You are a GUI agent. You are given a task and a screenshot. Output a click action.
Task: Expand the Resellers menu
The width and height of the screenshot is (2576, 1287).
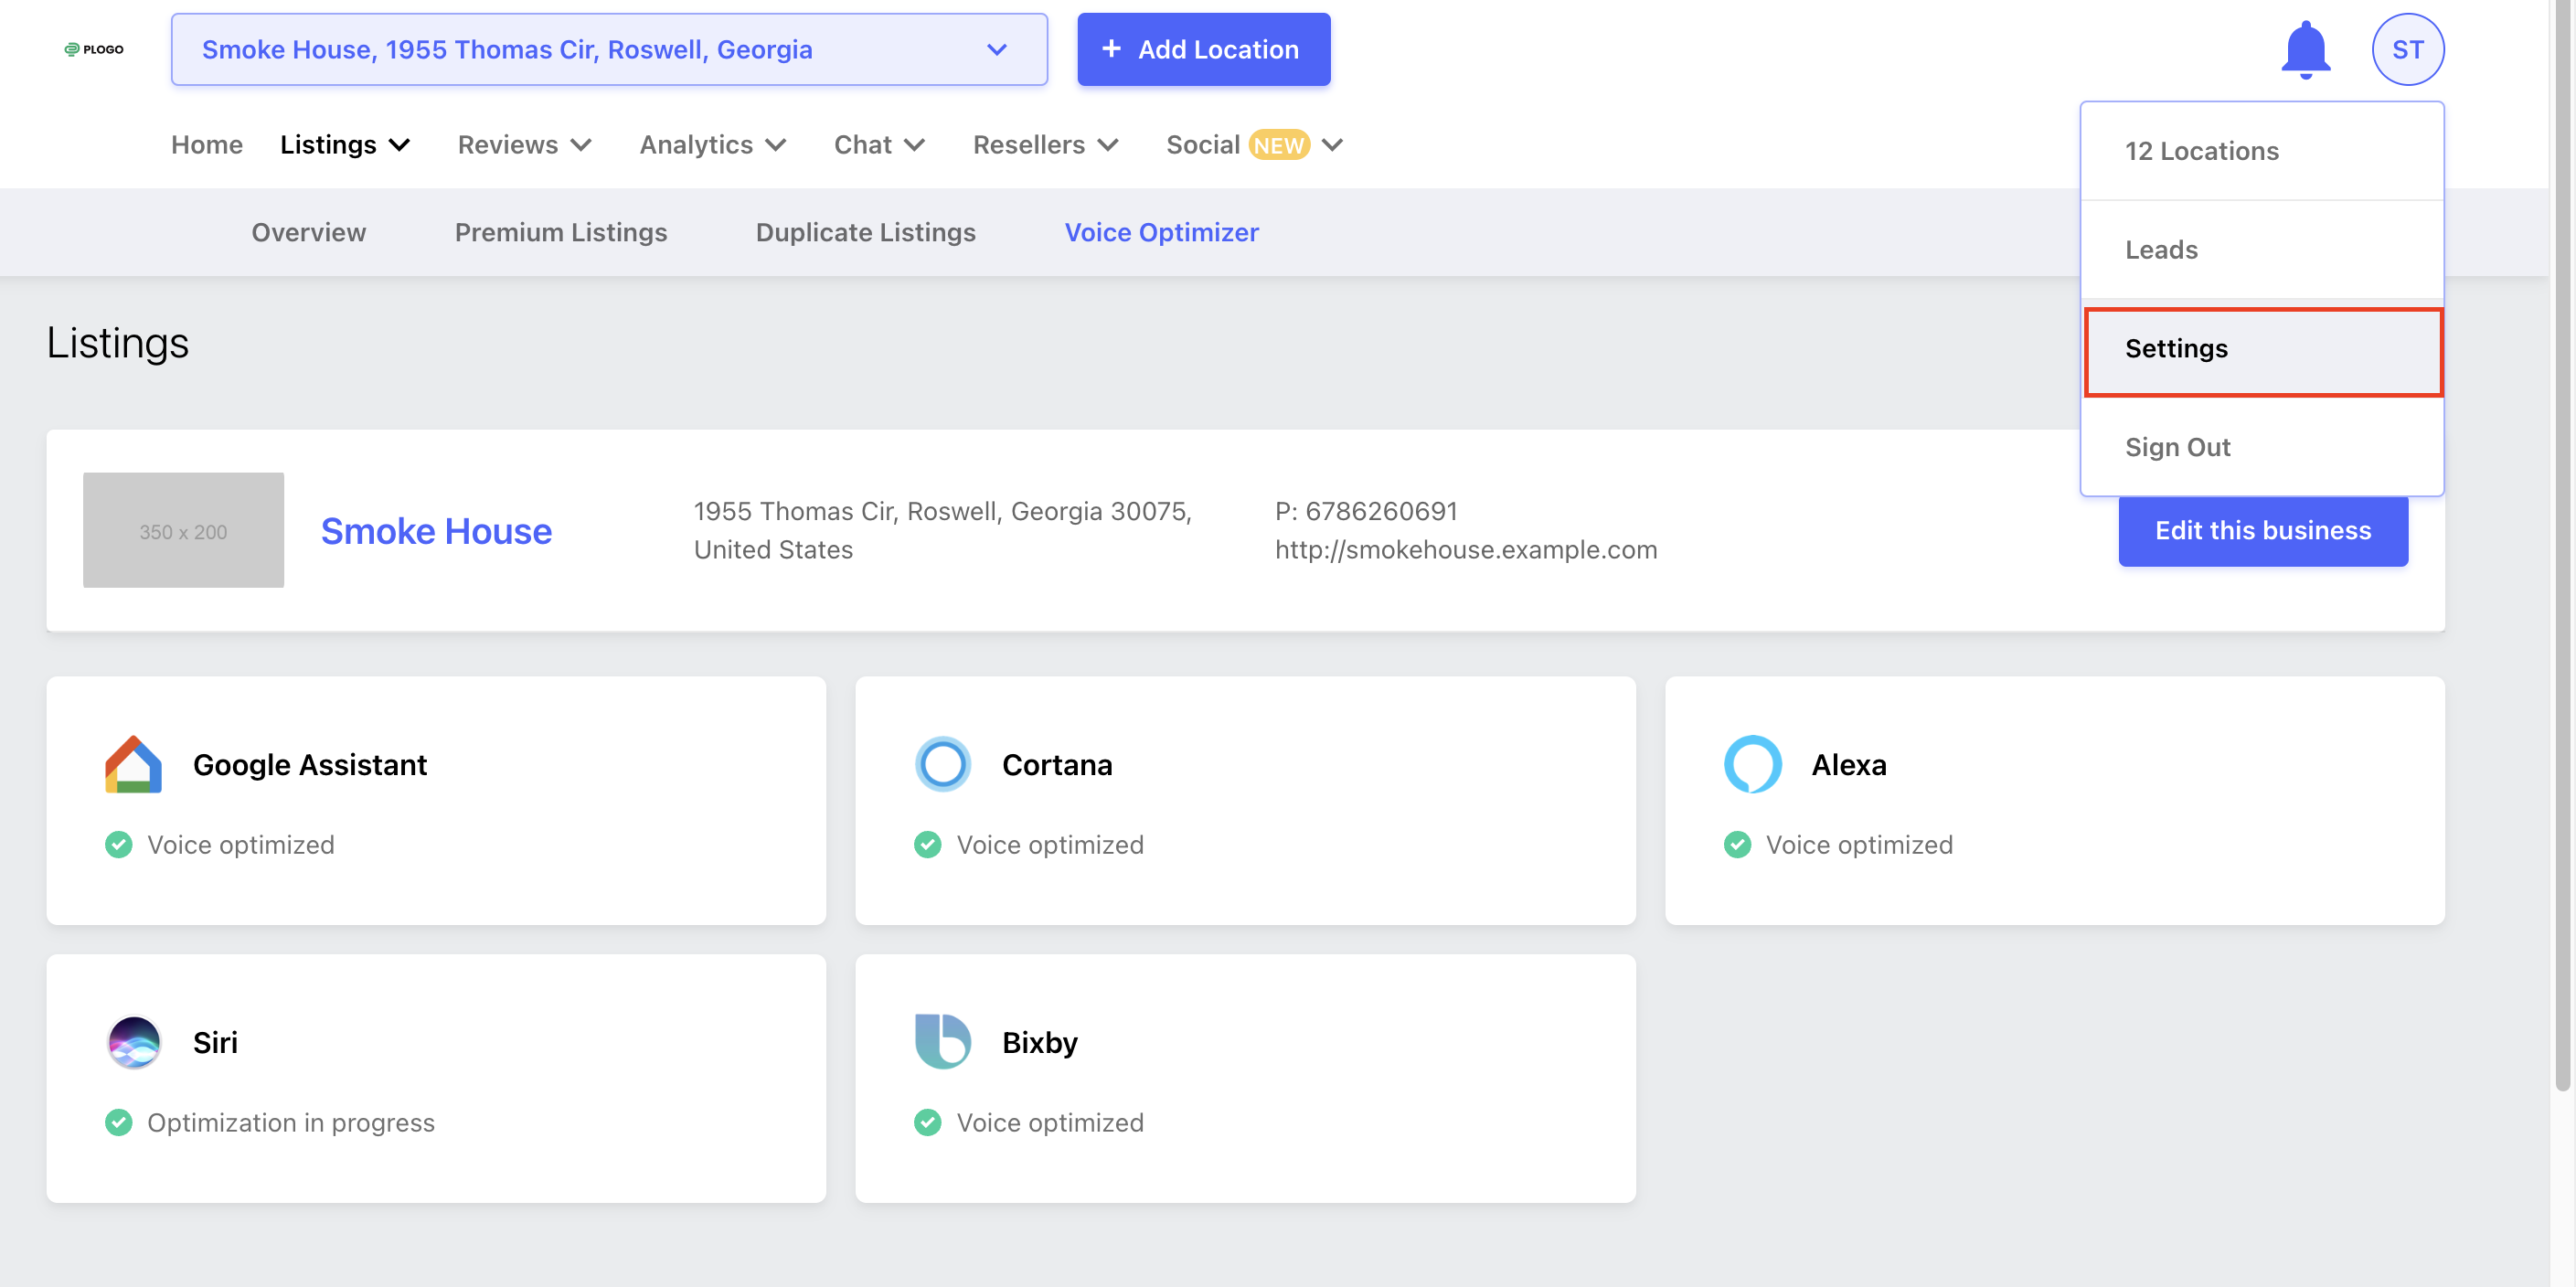[x=1046, y=145]
